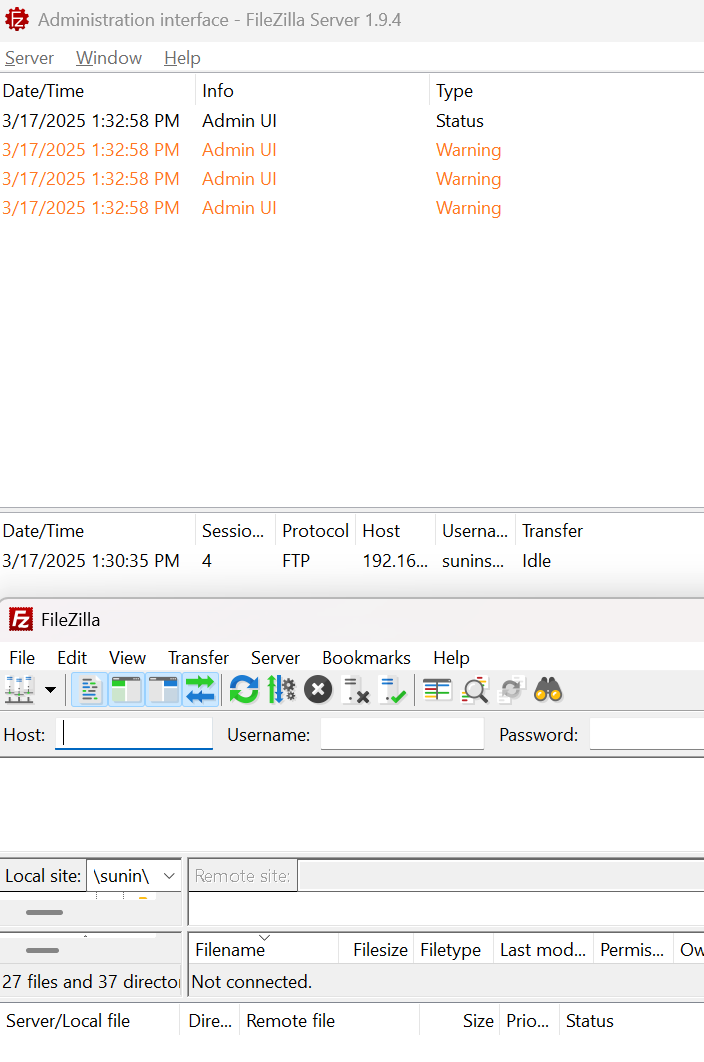
Task: Refresh file and folder lists
Action: click(x=244, y=690)
